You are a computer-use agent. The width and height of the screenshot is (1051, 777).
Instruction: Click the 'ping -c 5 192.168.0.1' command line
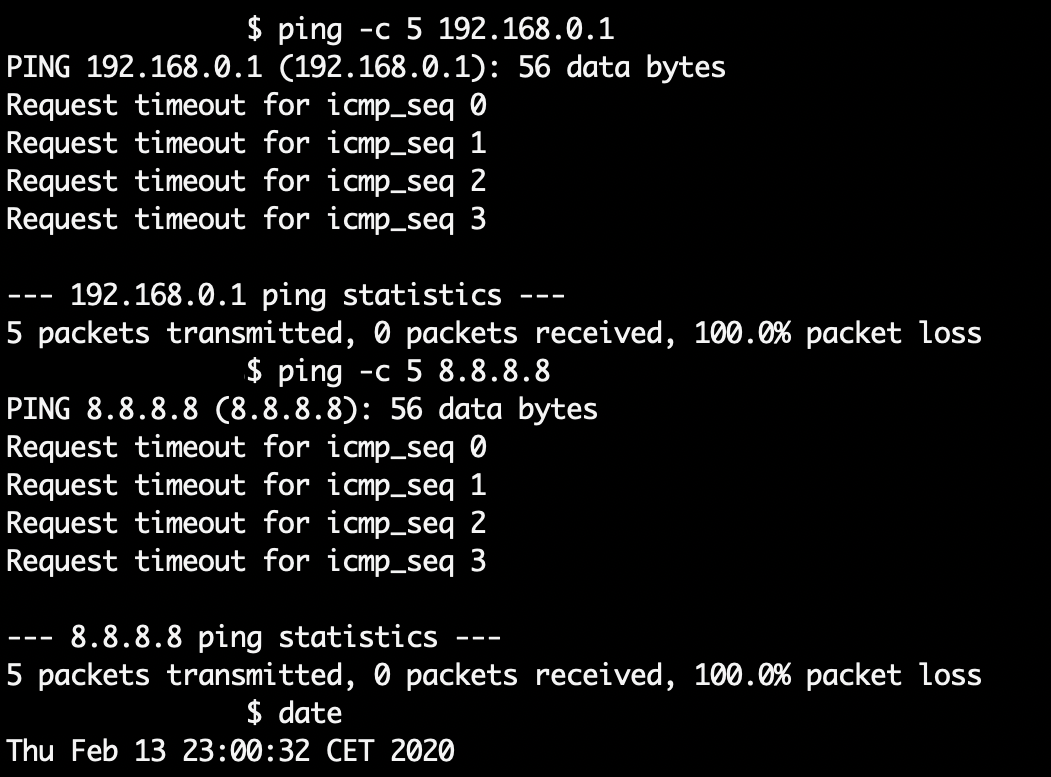point(430,30)
